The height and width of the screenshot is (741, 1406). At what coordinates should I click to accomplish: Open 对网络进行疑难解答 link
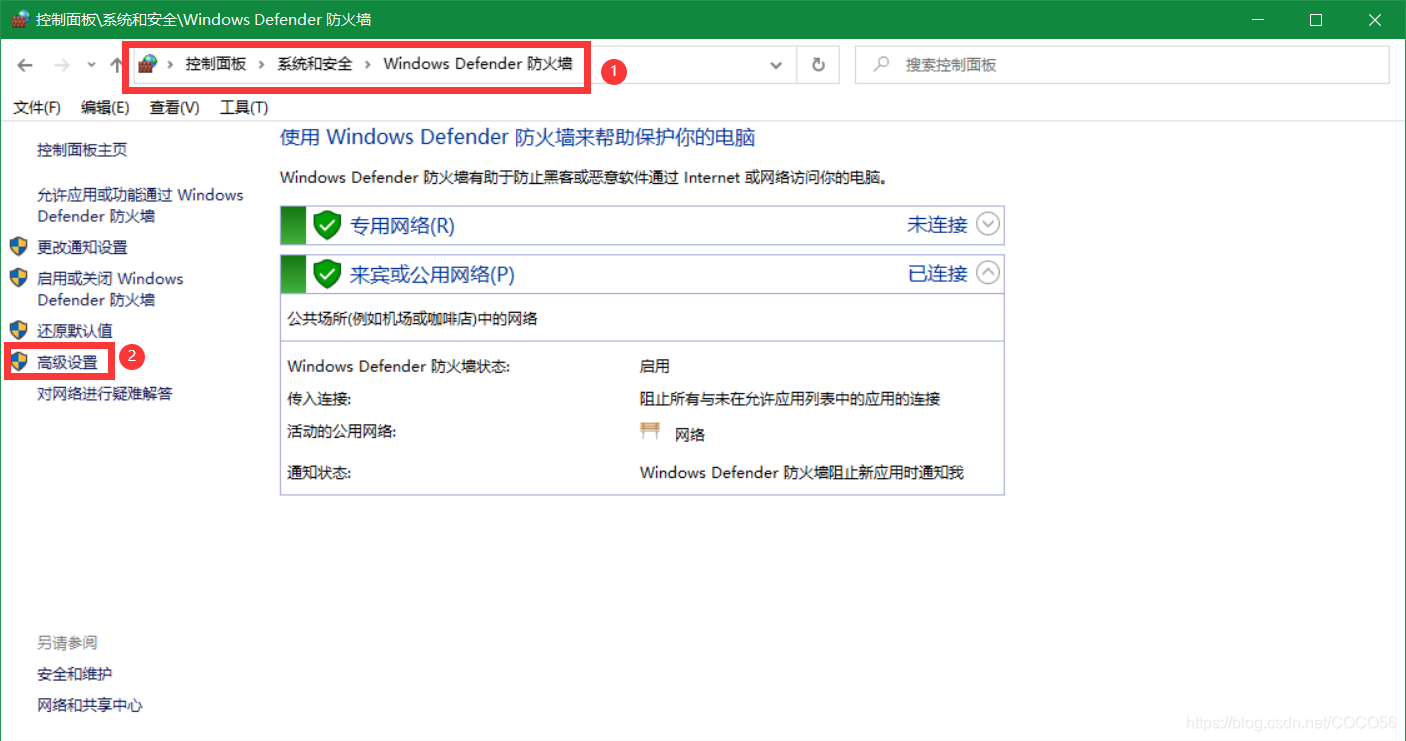click(105, 394)
